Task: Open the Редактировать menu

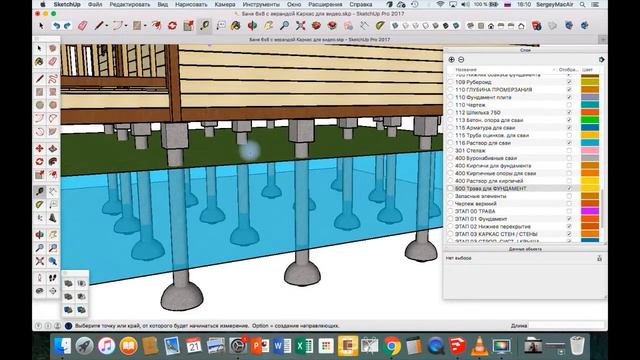Action: point(129,4)
